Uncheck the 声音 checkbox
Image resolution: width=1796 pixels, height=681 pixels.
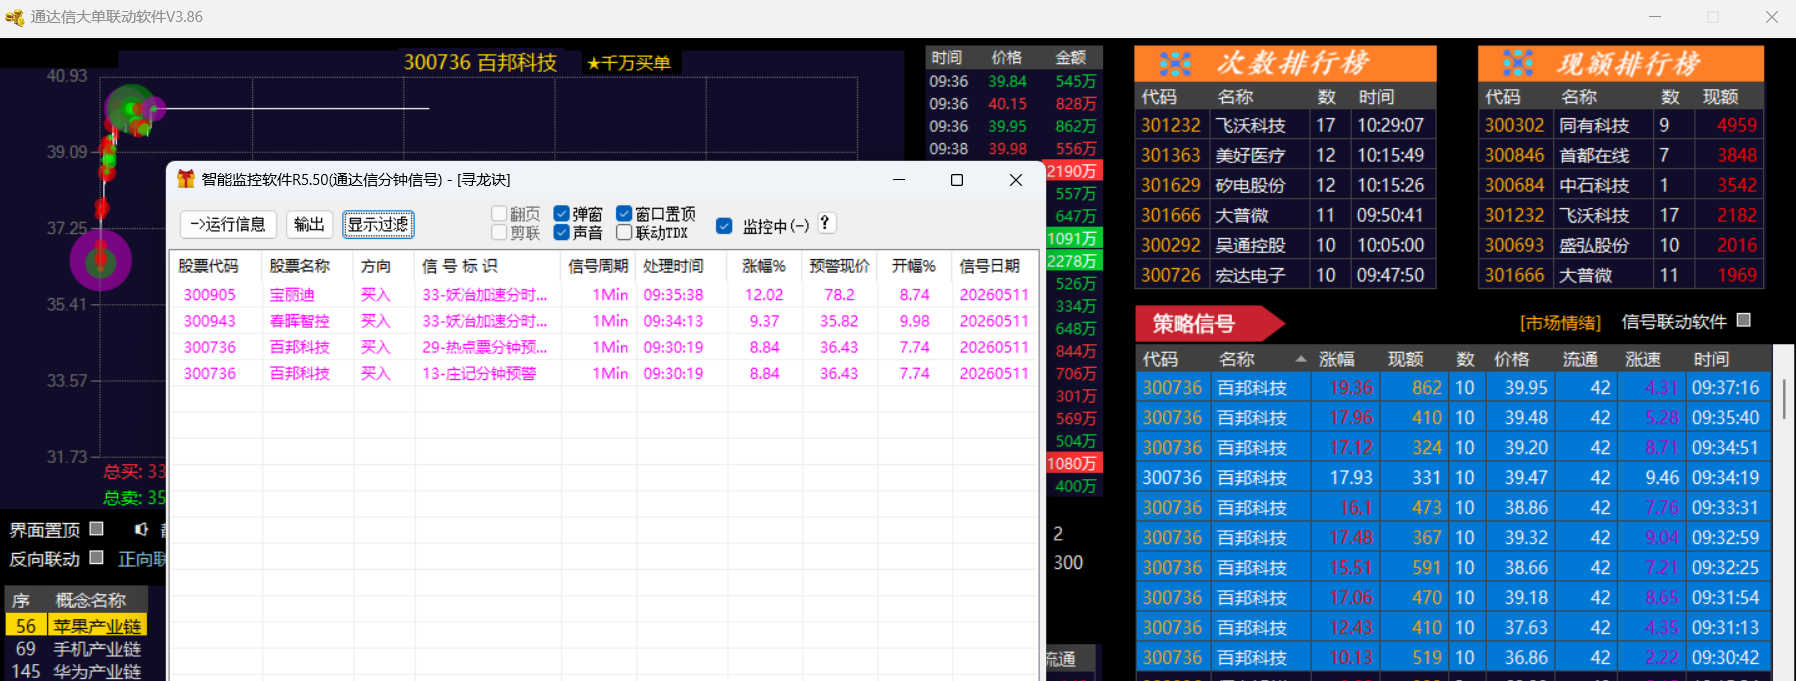pyautogui.click(x=562, y=232)
